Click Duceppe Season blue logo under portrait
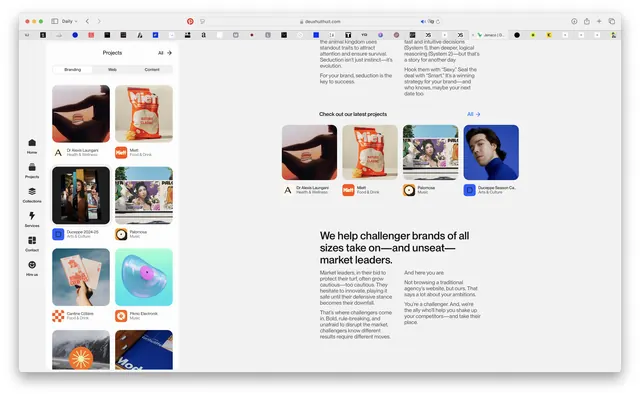The width and height of the screenshot is (640, 397). (x=469, y=190)
